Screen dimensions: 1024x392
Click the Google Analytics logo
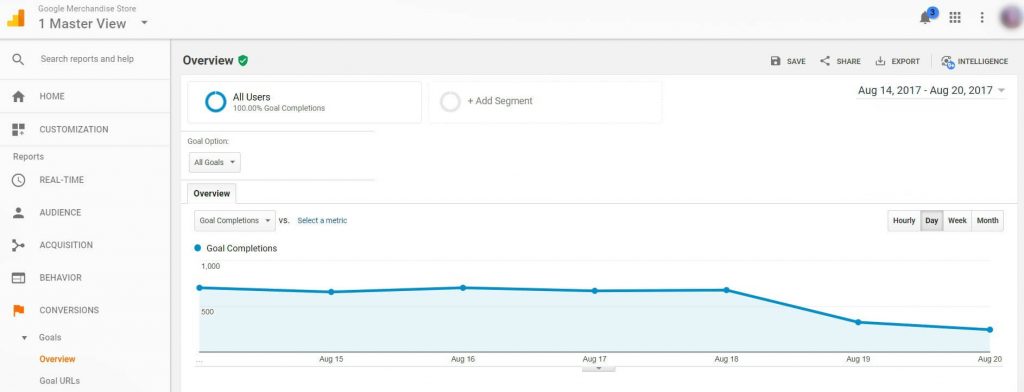(16, 18)
